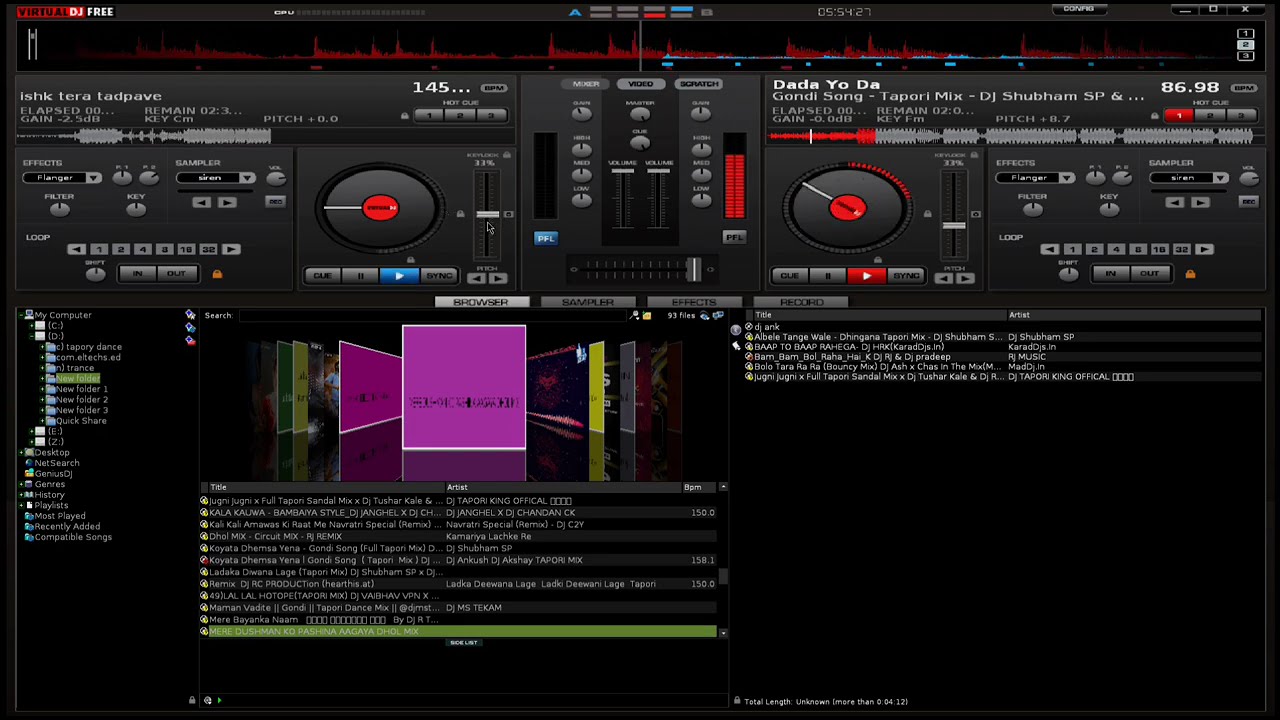
Task: Toggle left deck PFL headphone cue
Action: point(545,238)
